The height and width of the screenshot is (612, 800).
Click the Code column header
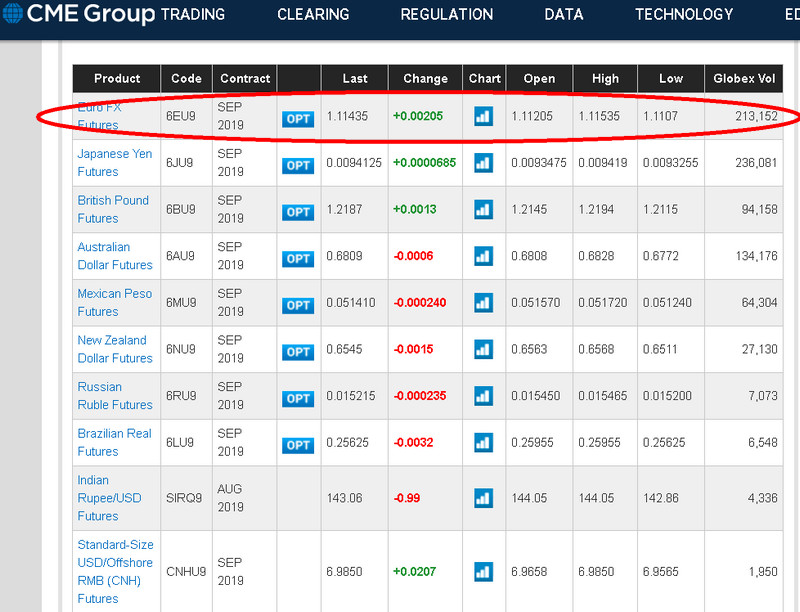coord(186,79)
